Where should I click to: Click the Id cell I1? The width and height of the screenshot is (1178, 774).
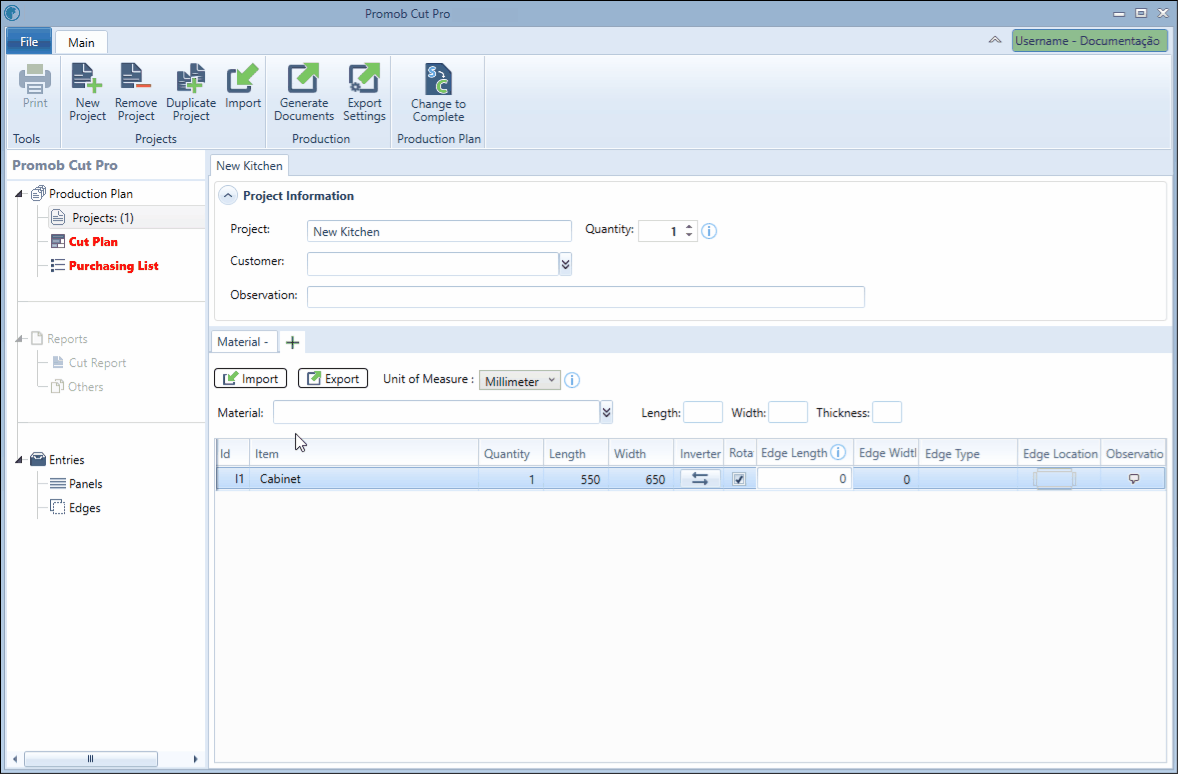pyautogui.click(x=234, y=479)
